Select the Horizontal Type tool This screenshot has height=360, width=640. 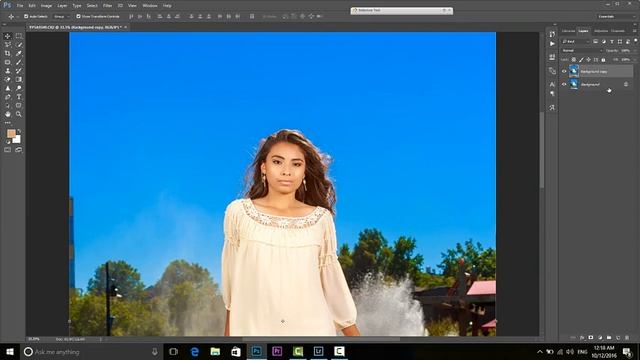pyautogui.click(x=19, y=97)
